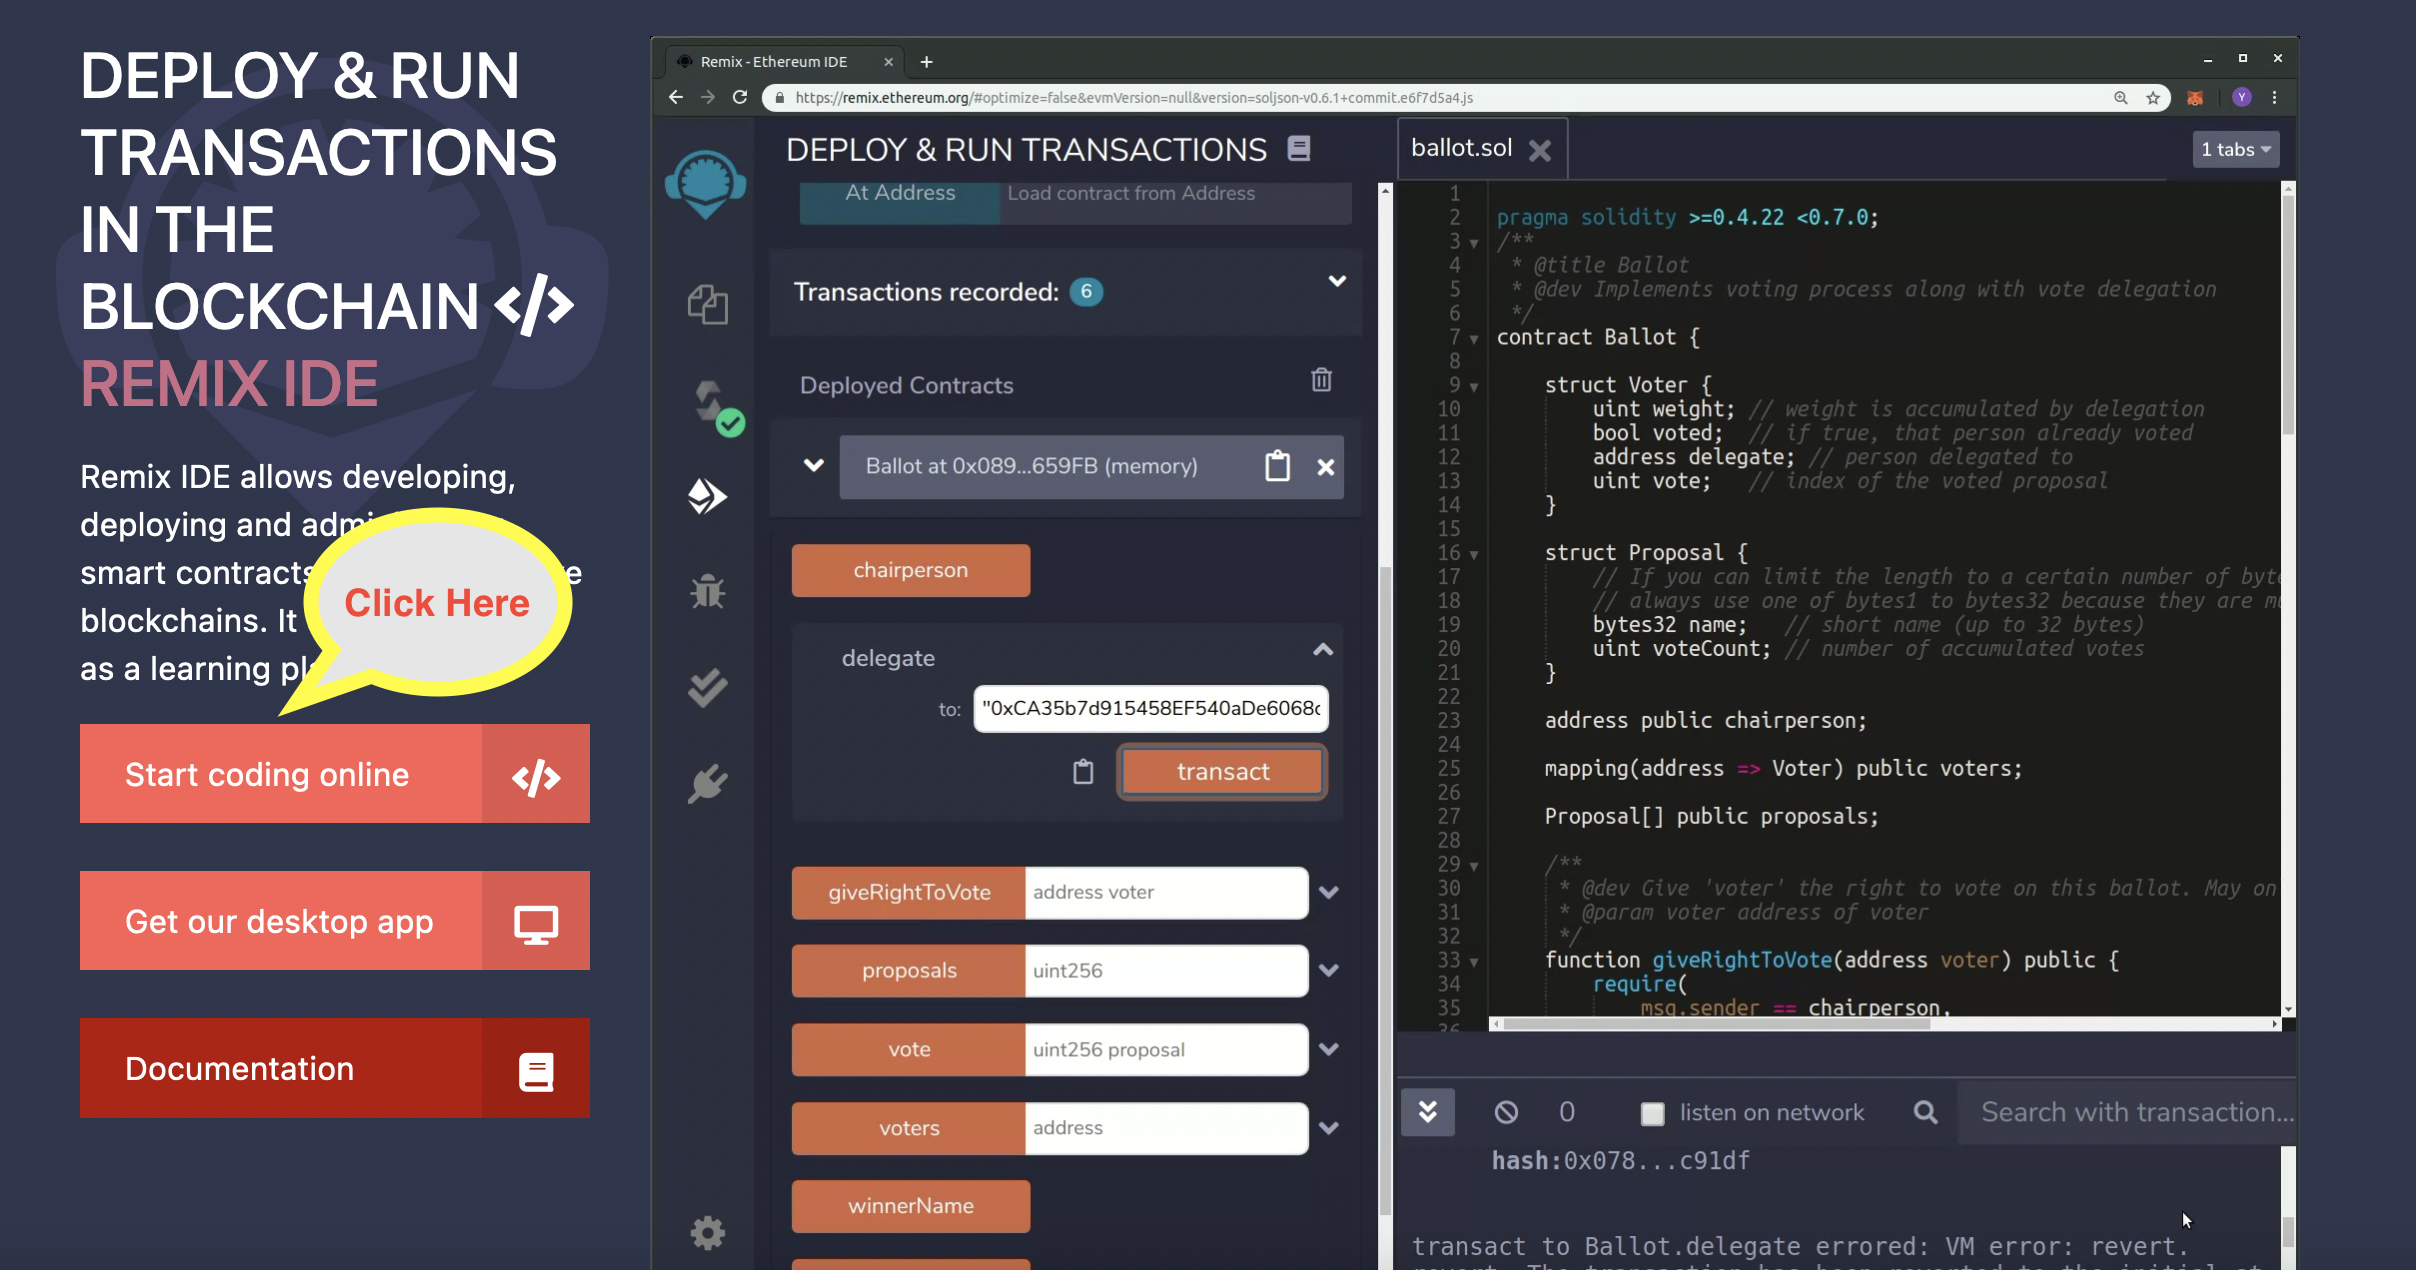
Task: Call the winnerName function
Action: [911, 1206]
